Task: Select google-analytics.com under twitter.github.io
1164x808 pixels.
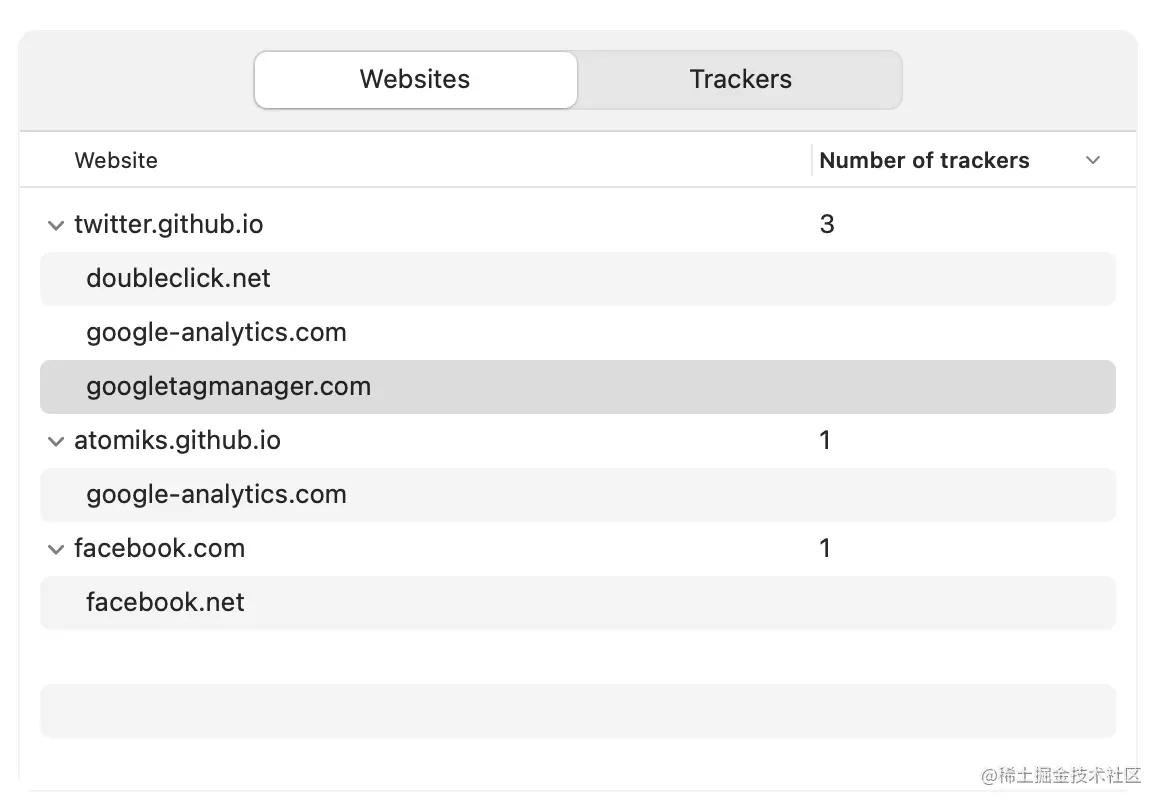Action: [x=216, y=332]
